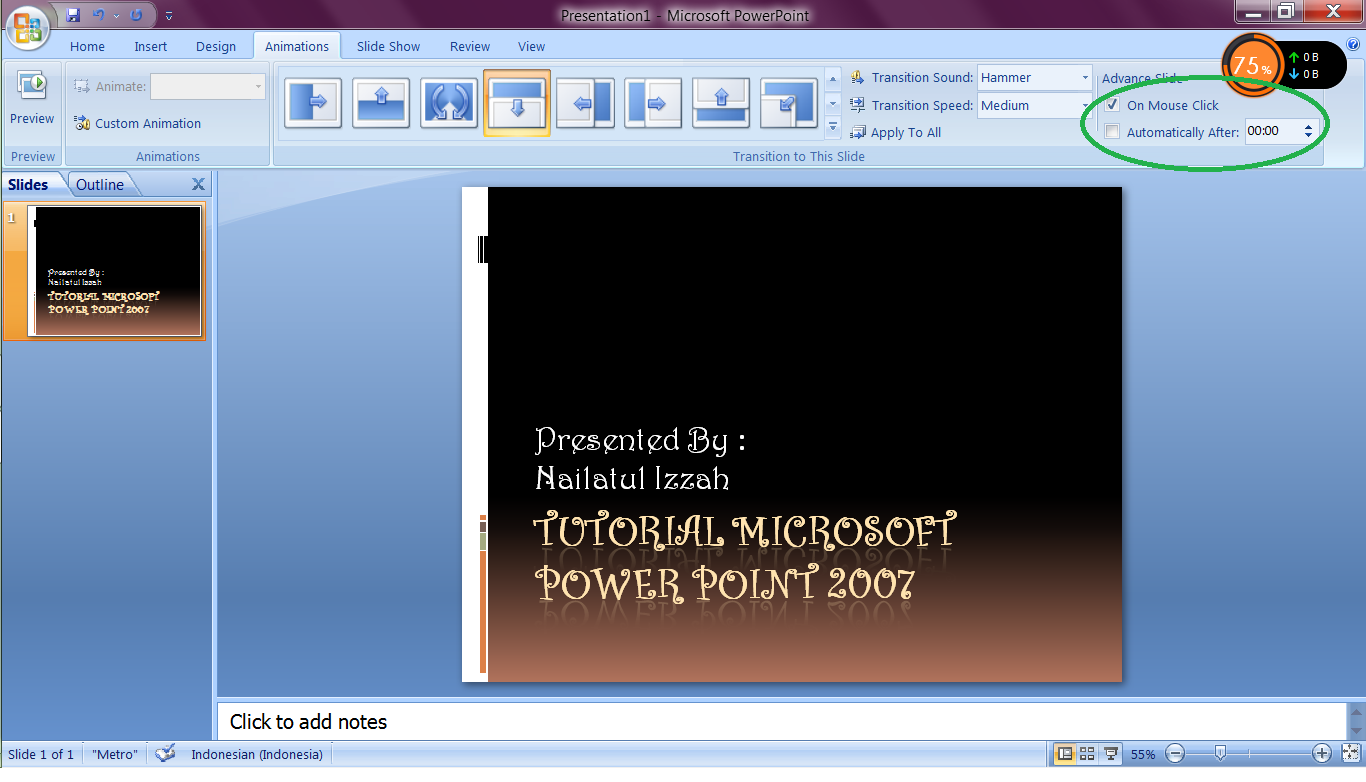Go to the Slide Show tab
1366x782 pixels.
(388, 46)
